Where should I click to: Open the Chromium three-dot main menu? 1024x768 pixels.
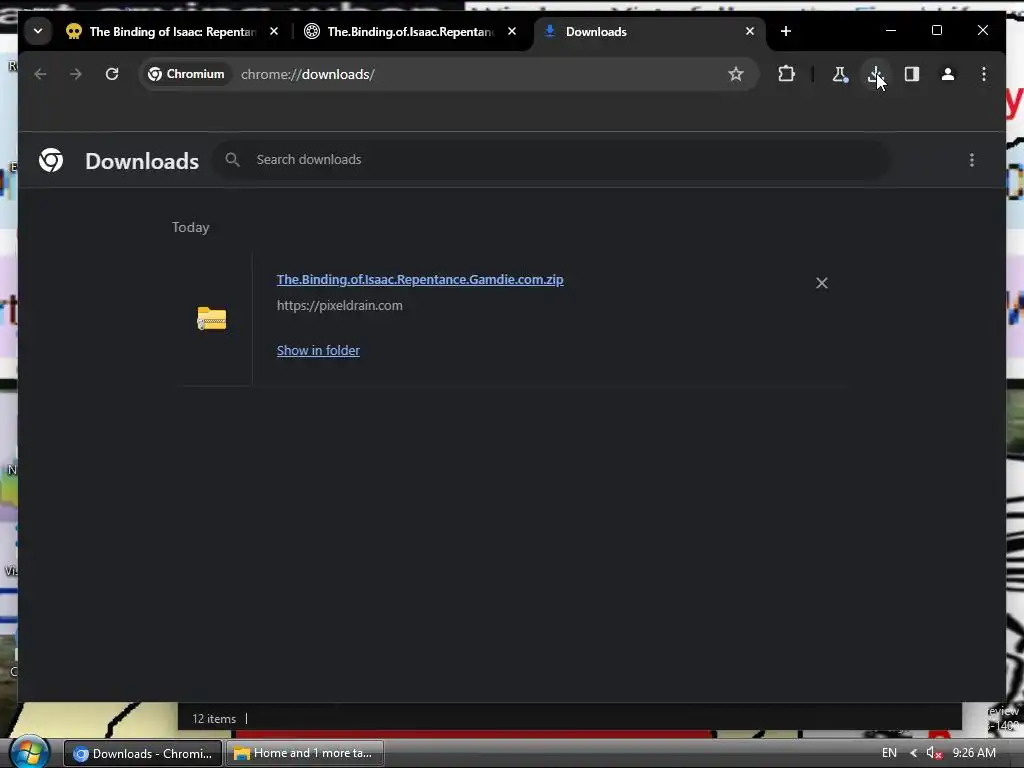(x=984, y=74)
